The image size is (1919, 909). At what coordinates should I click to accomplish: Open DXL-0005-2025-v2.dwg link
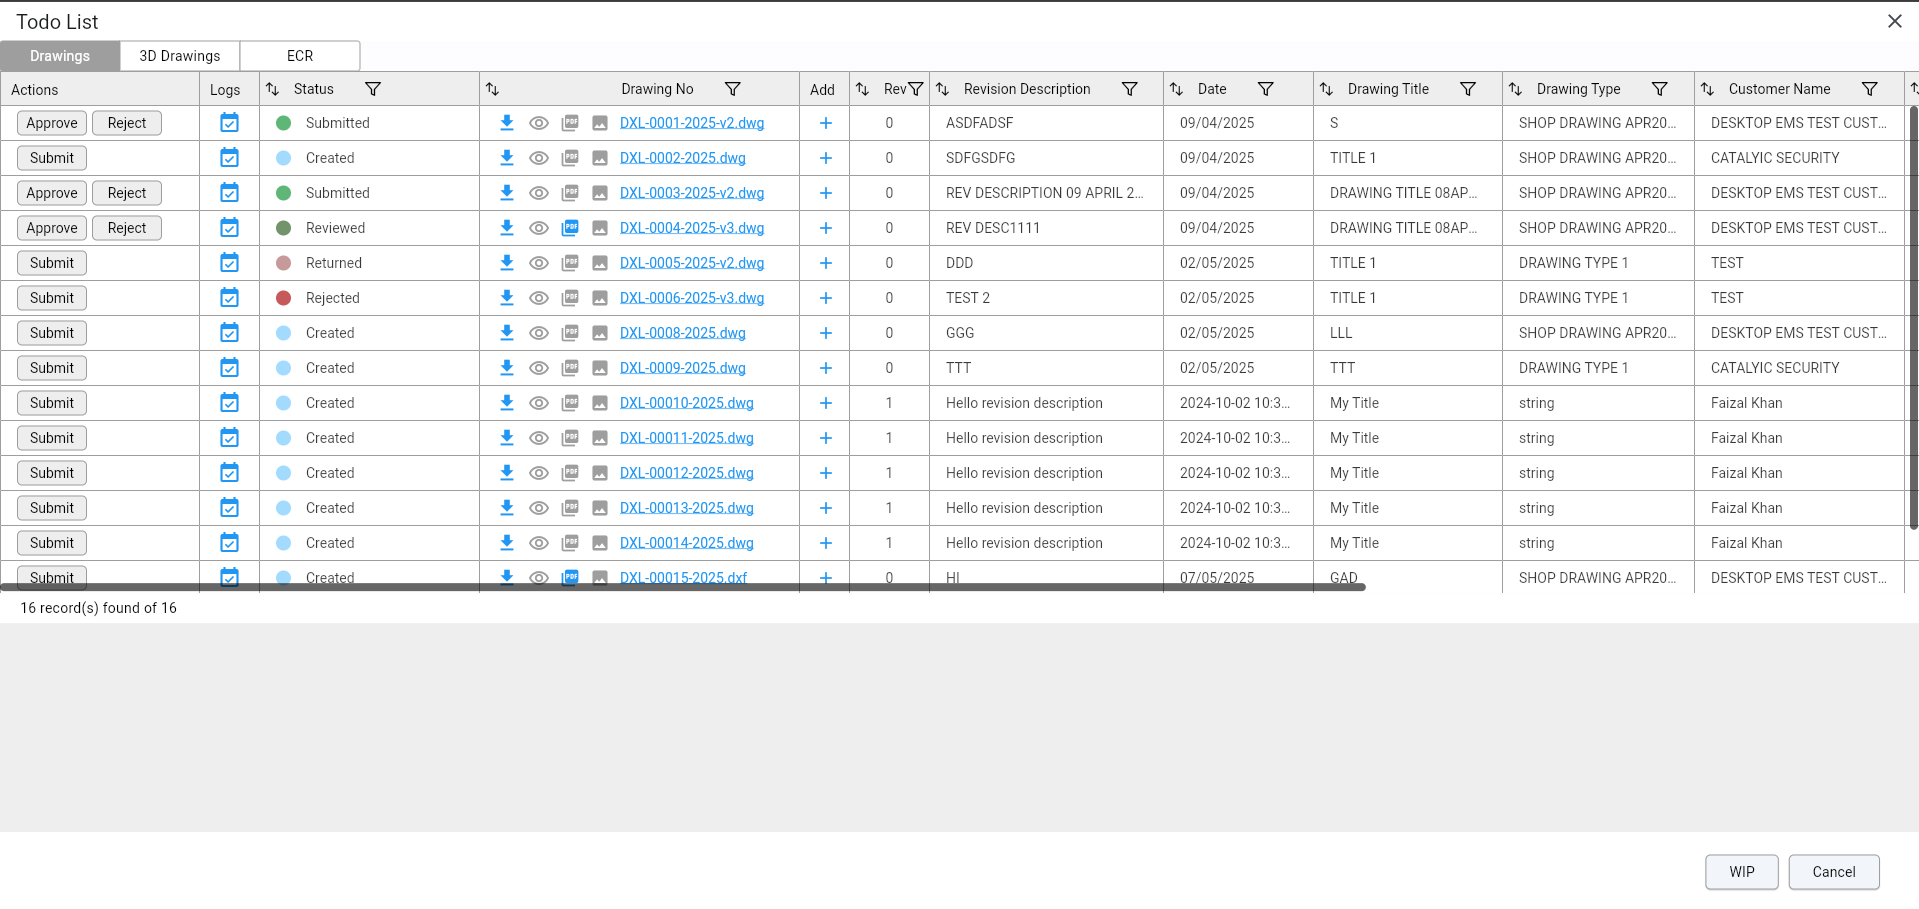click(691, 263)
